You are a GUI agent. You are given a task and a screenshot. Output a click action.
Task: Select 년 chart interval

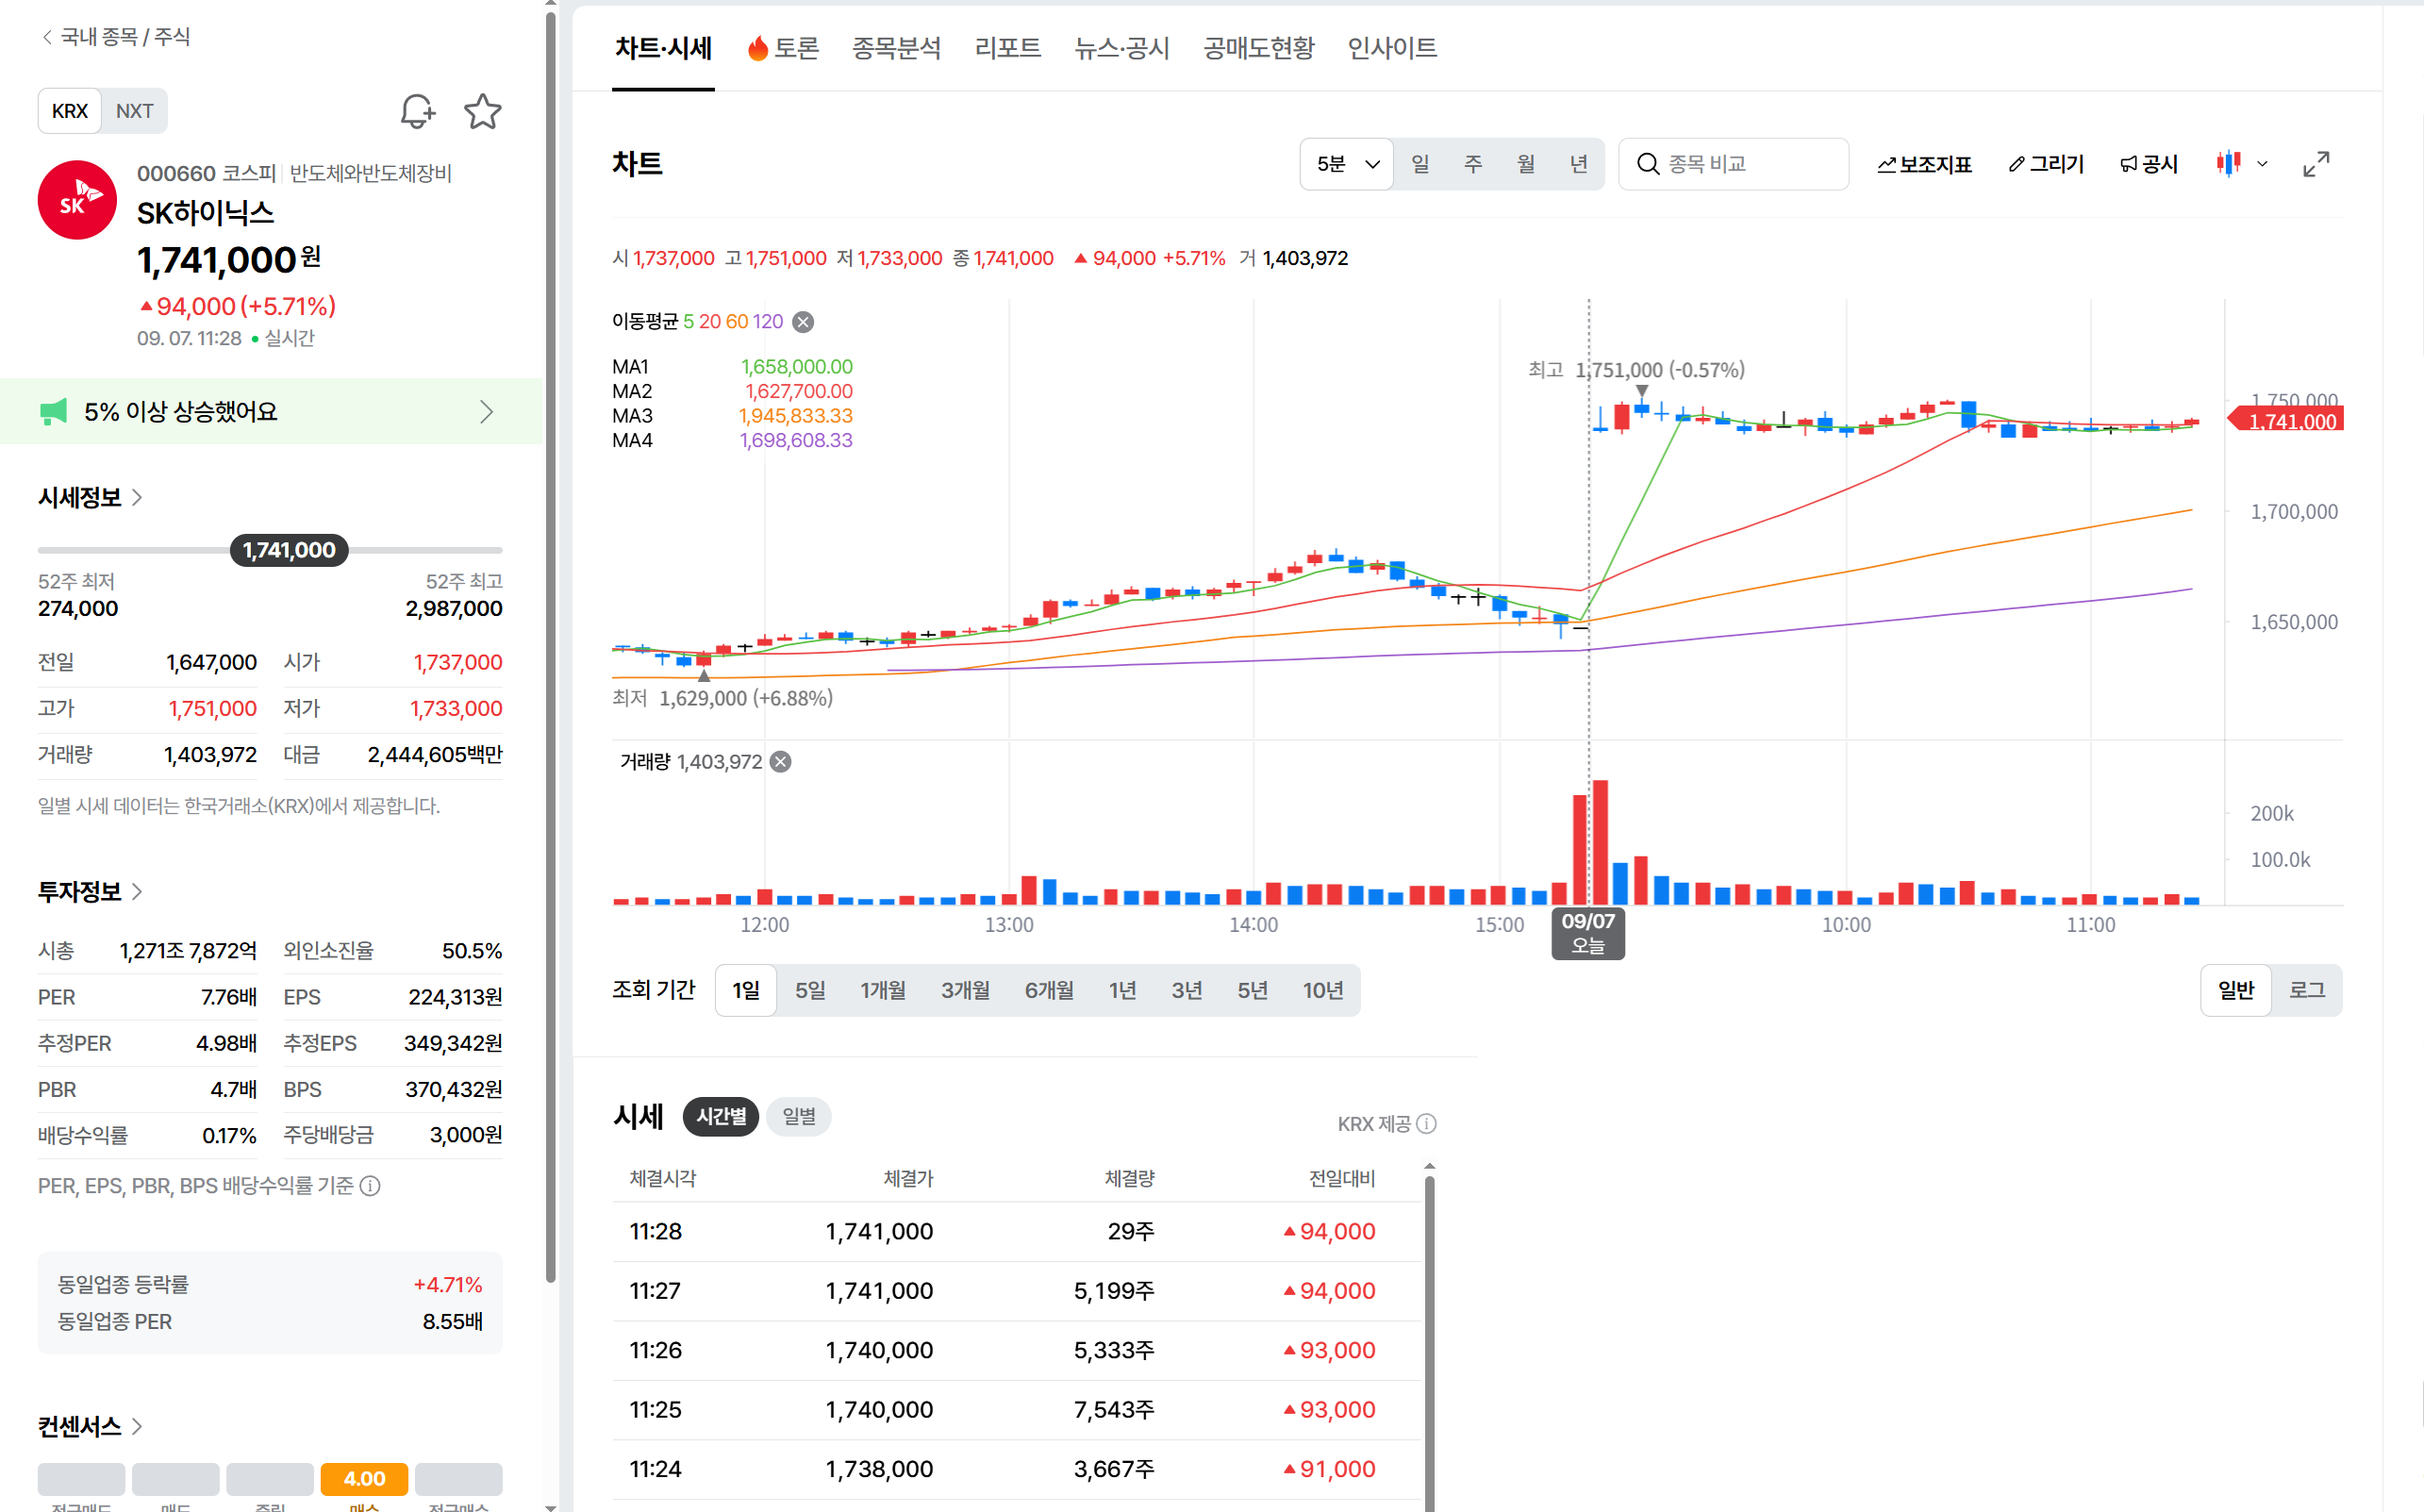(x=1579, y=164)
